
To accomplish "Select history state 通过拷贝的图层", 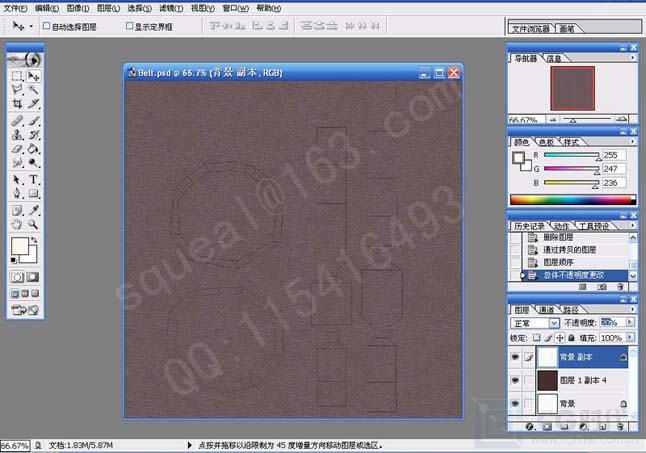I will click(569, 250).
